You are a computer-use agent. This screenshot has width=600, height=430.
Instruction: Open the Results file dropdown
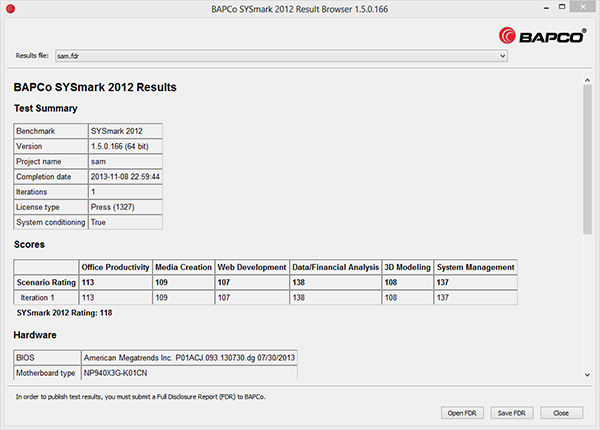(281, 56)
